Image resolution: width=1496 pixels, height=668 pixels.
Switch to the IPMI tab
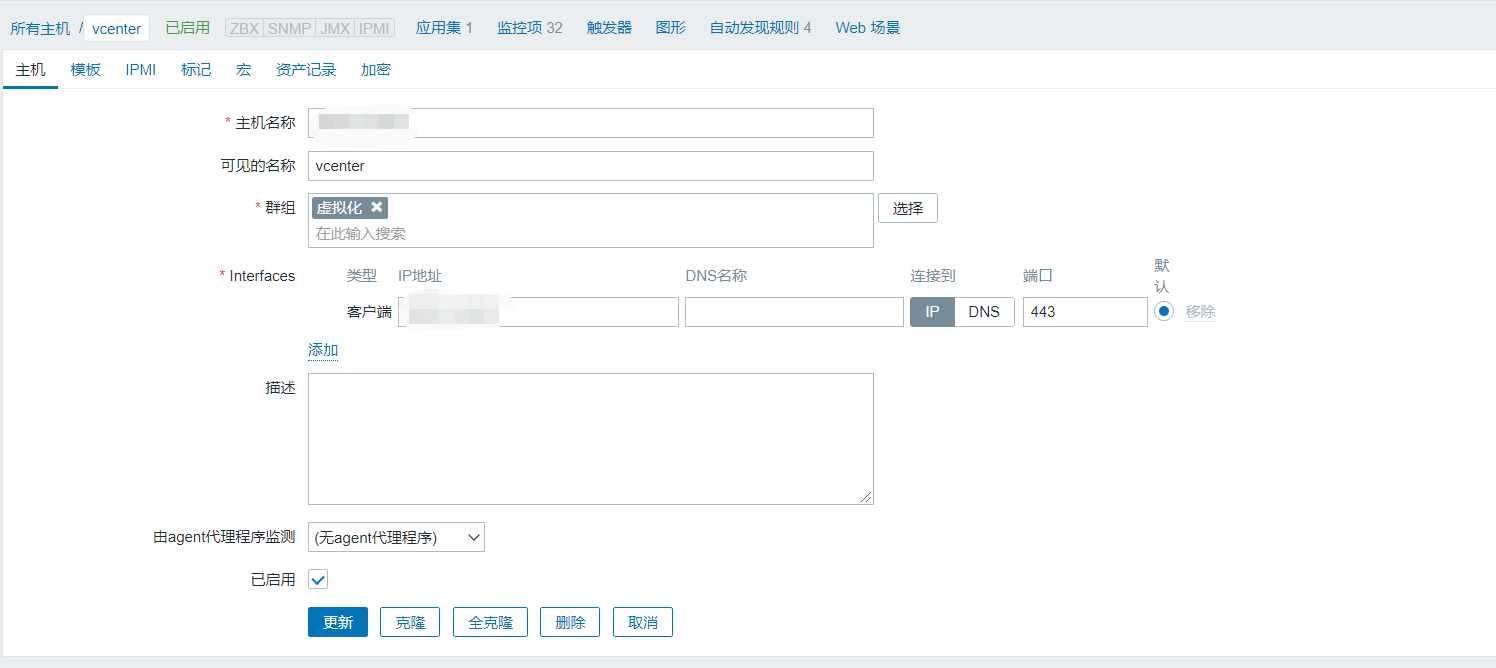(x=141, y=70)
